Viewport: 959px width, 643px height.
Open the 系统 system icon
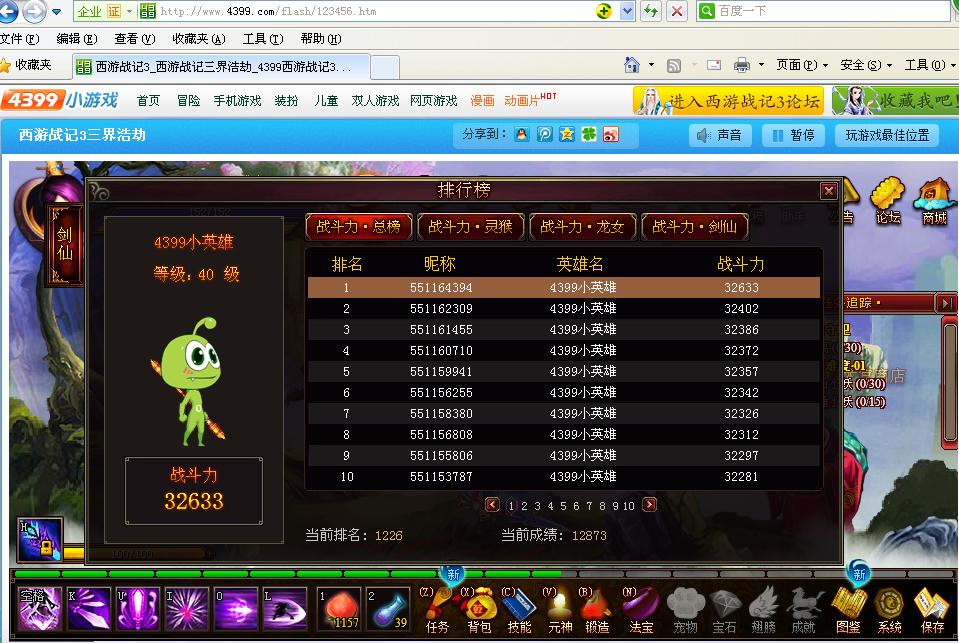[x=889, y=611]
